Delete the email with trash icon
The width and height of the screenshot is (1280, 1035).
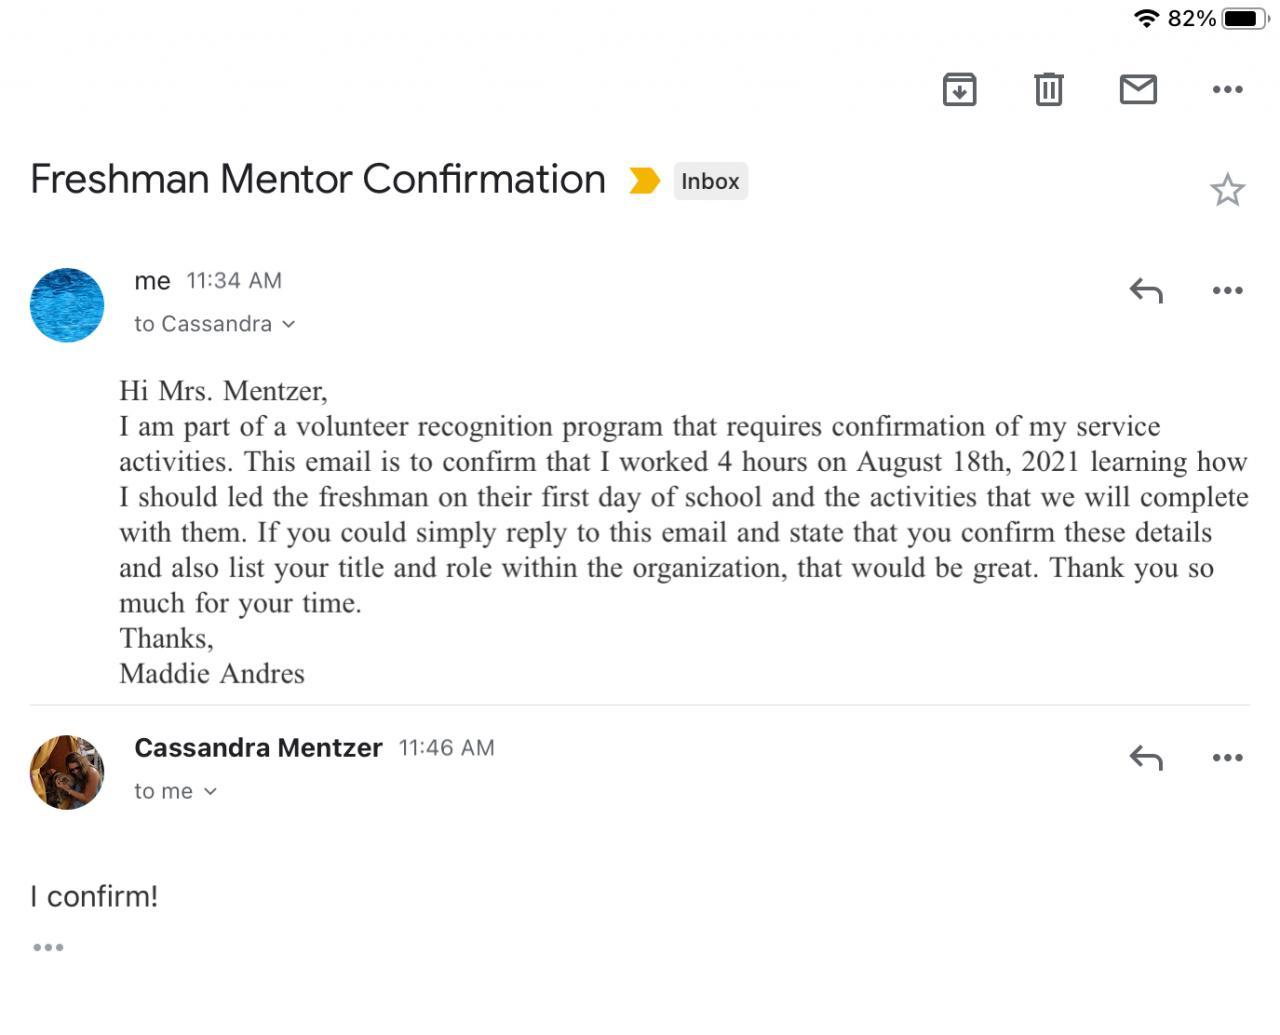[x=1048, y=90]
